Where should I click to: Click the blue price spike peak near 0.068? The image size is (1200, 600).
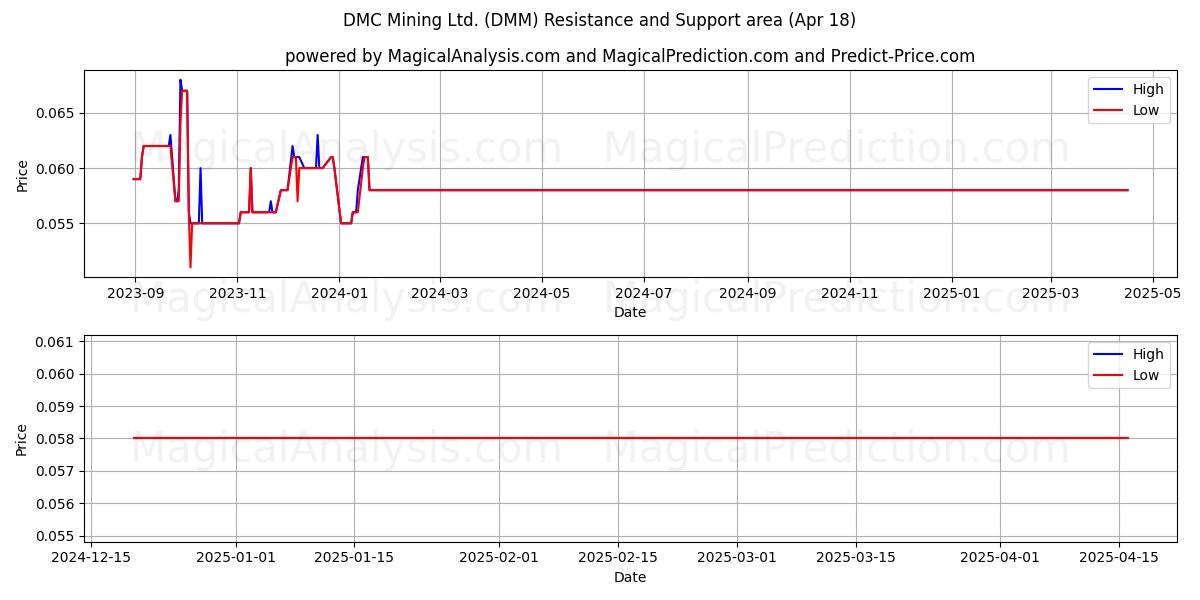click(180, 80)
